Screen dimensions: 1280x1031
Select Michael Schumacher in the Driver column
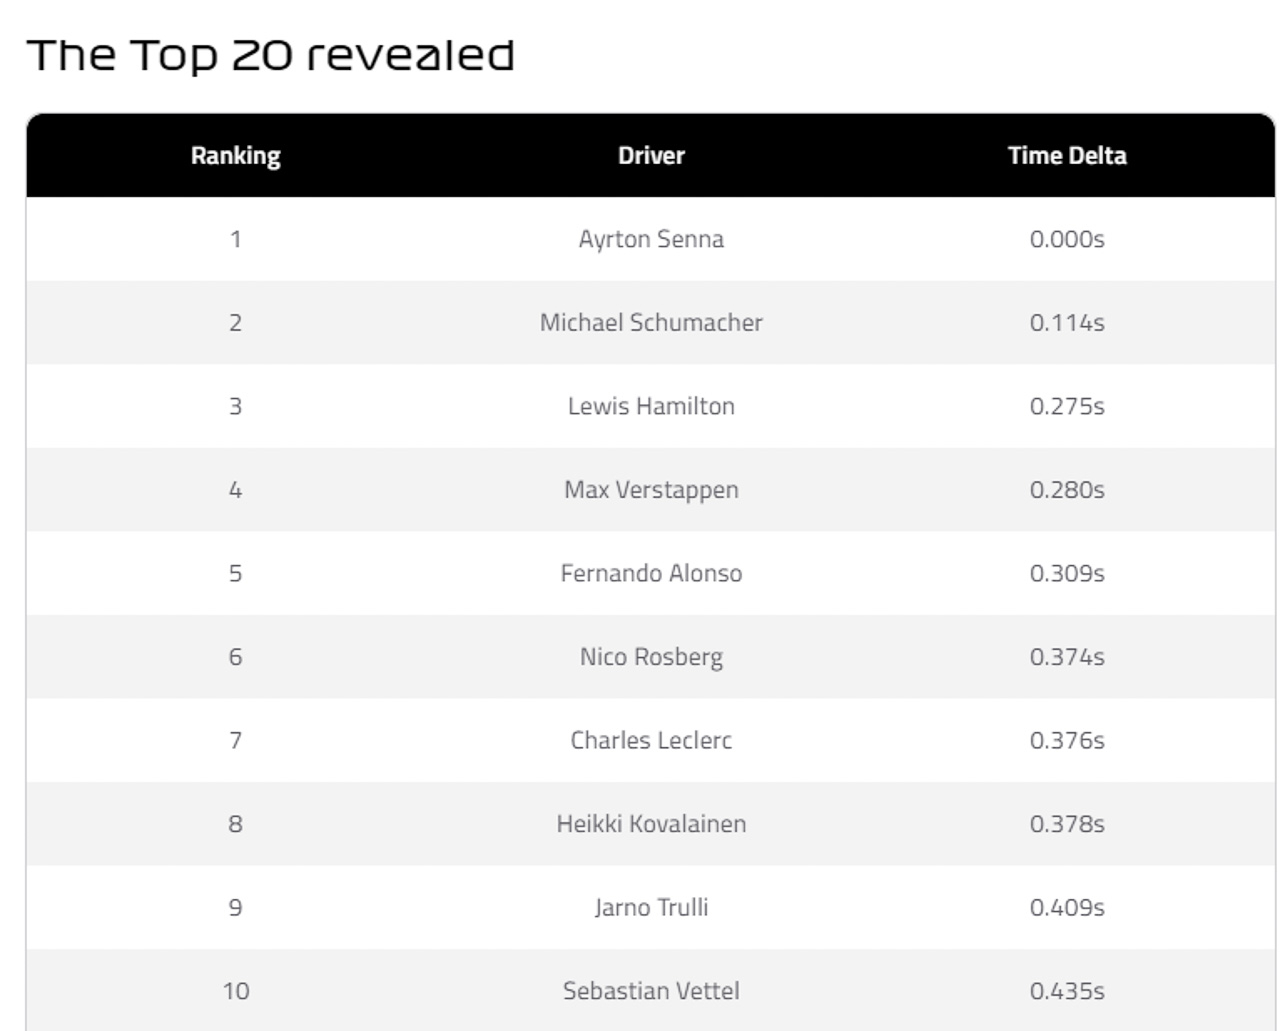(651, 323)
